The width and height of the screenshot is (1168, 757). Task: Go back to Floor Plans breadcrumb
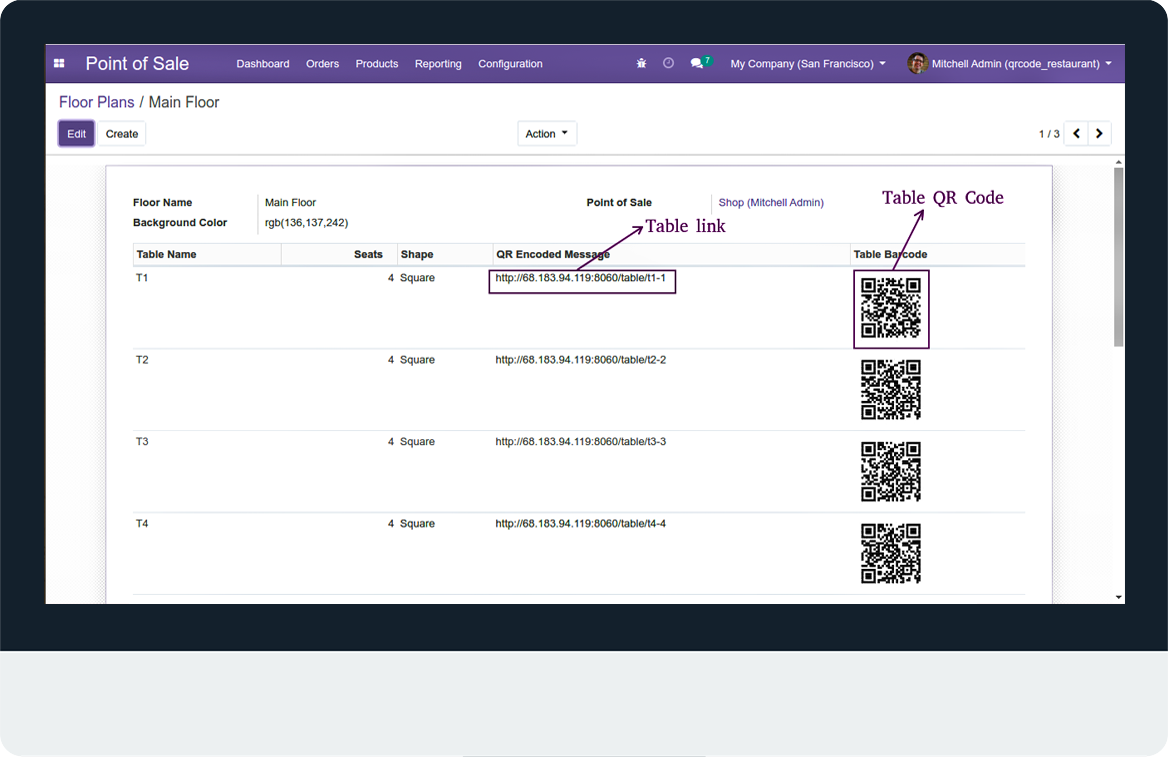tap(97, 102)
